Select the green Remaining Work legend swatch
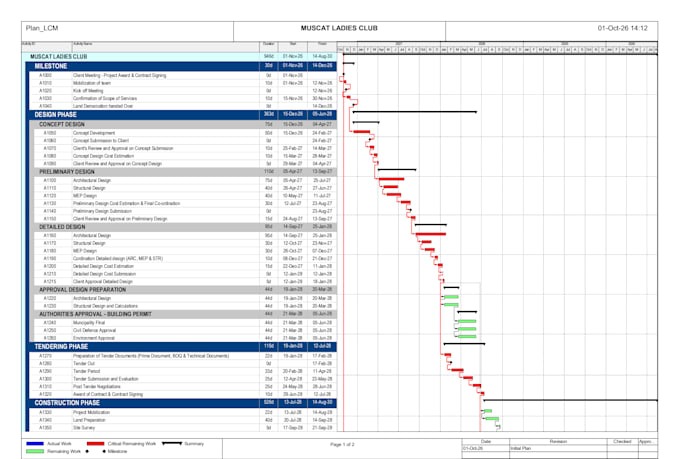Viewport: 680px width, 459px height. (x=35, y=451)
